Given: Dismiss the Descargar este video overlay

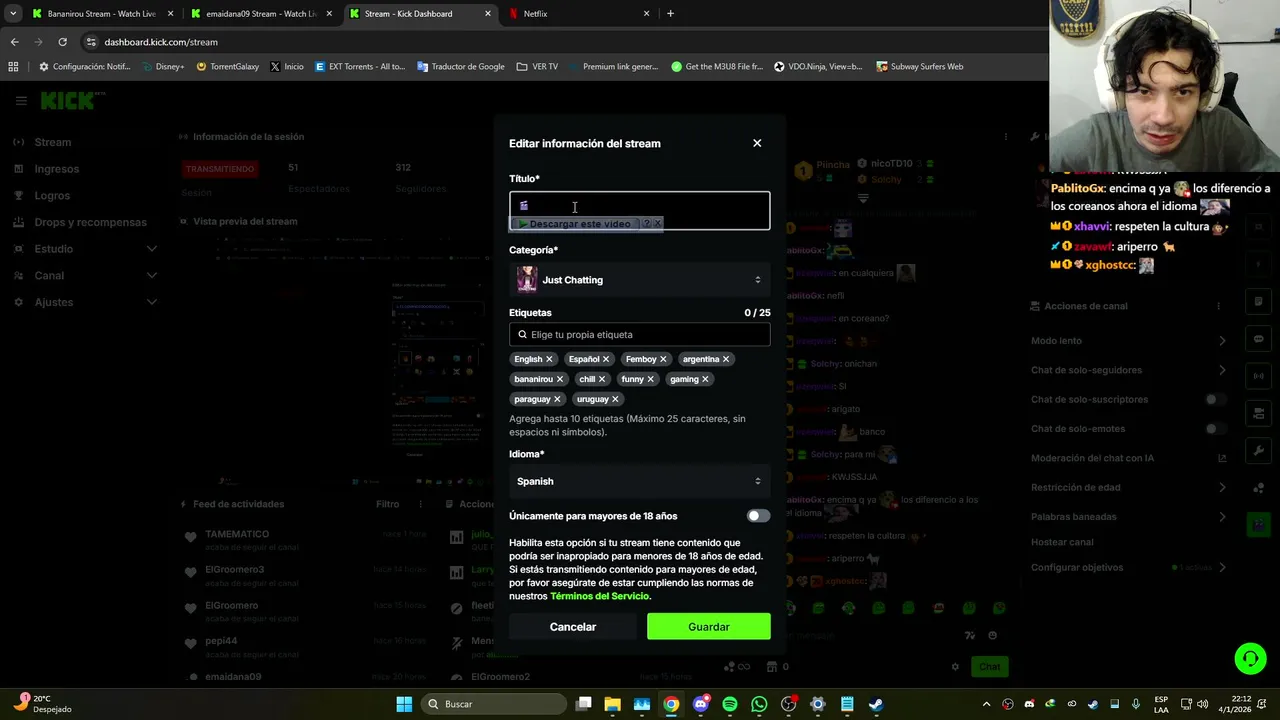Looking at the screenshot, I should (658, 224).
